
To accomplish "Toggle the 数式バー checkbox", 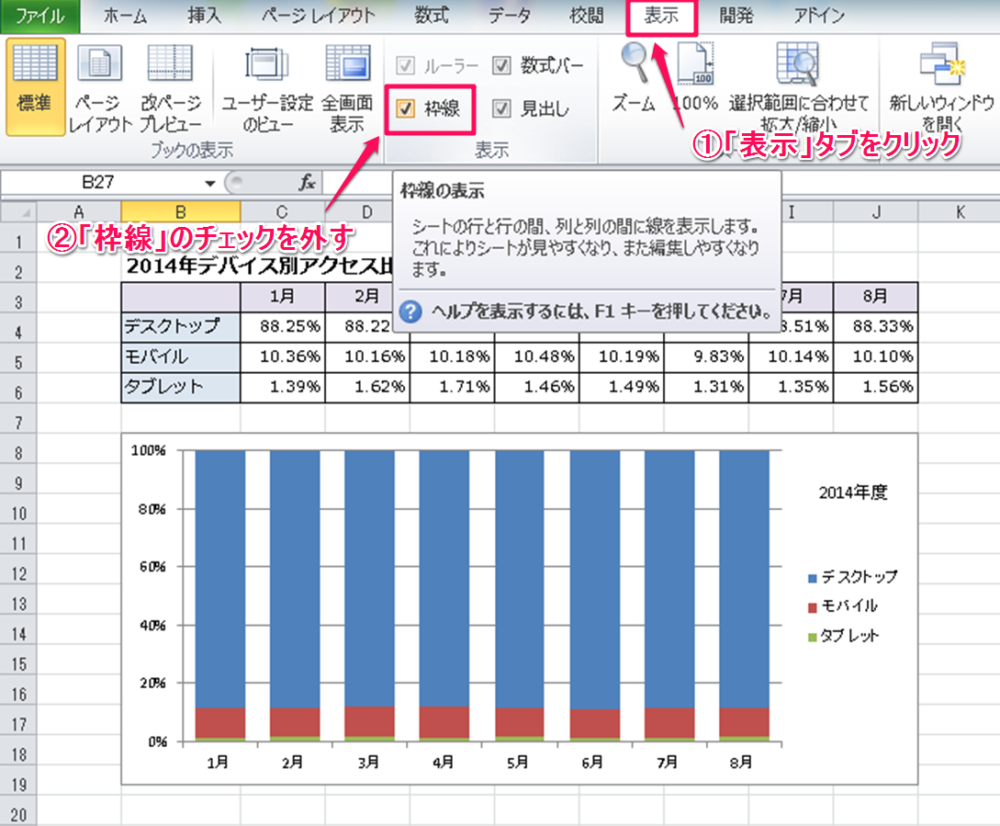I will pos(502,66).
